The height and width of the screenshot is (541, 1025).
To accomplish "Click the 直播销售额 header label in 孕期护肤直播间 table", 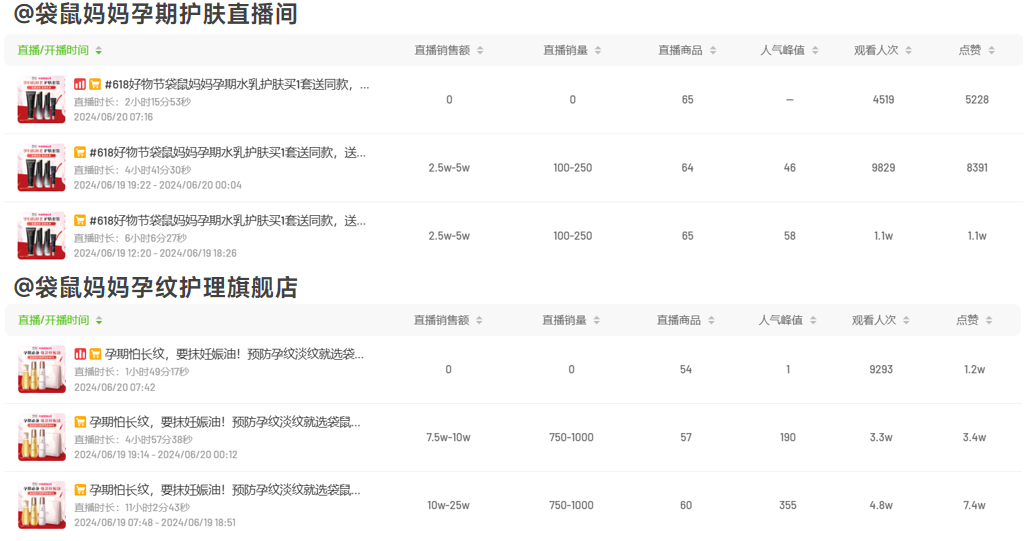I will pyautogui.click(x=442, y=50).
